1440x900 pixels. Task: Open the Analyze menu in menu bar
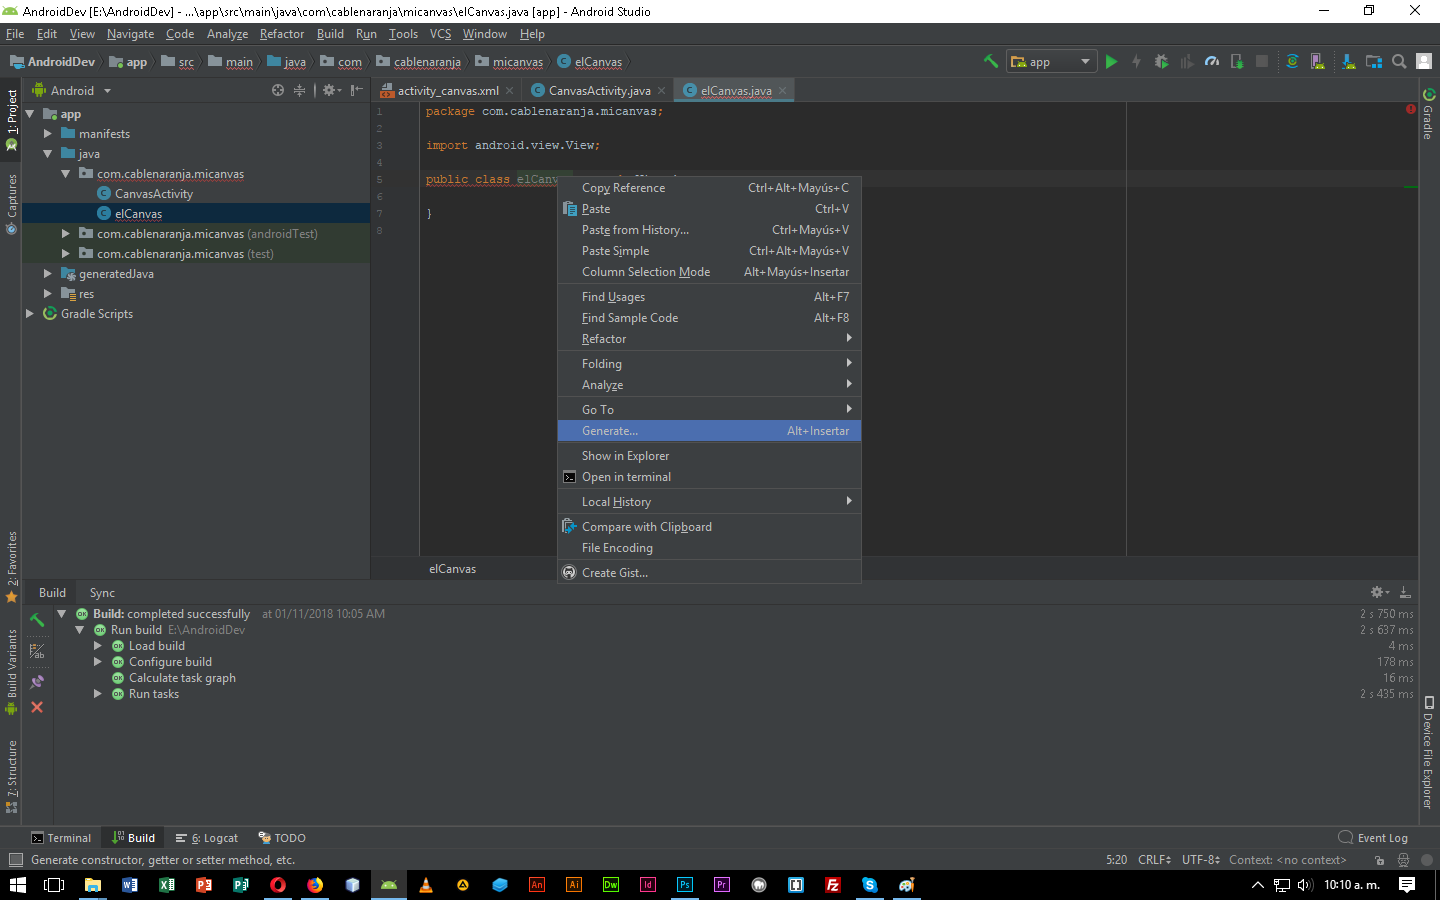227,34
